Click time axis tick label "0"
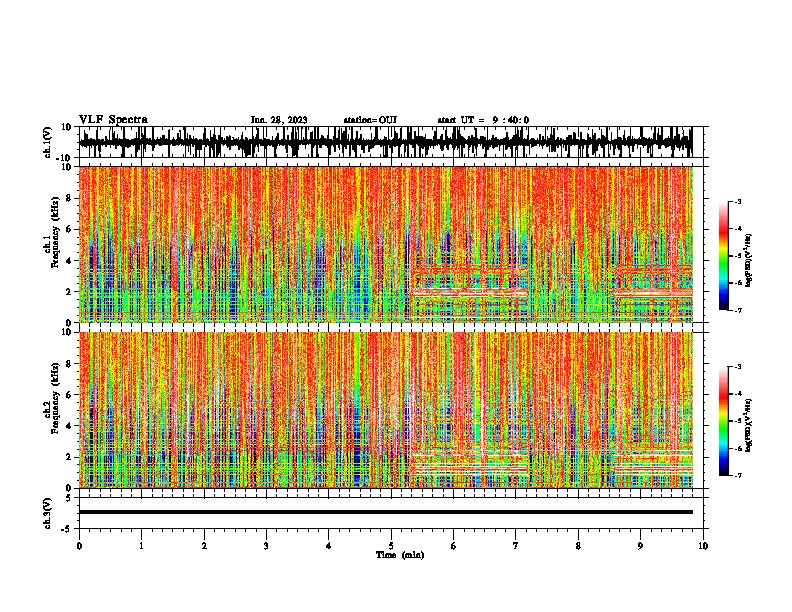Image resolution: width=792 pixels, height=612 pixels. pos(79,546)
